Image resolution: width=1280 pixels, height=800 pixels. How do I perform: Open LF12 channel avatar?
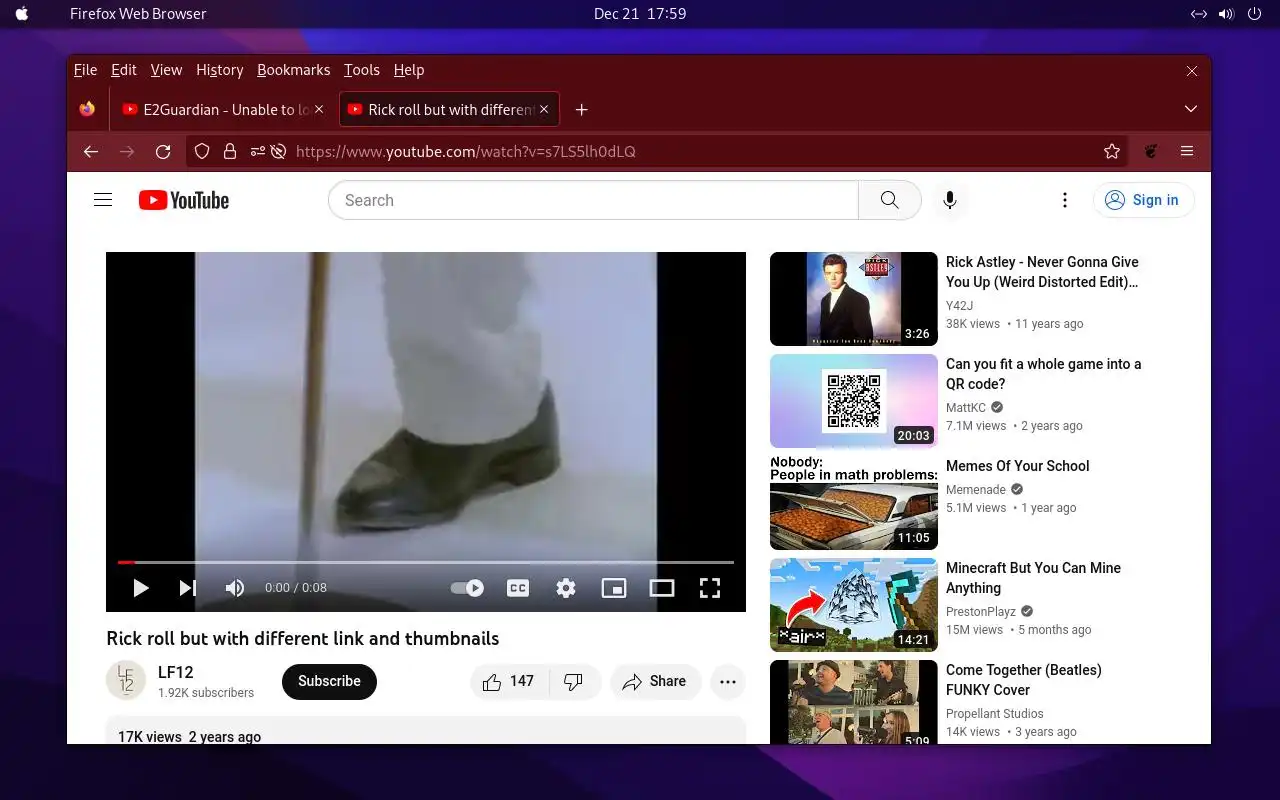point(126,681)
